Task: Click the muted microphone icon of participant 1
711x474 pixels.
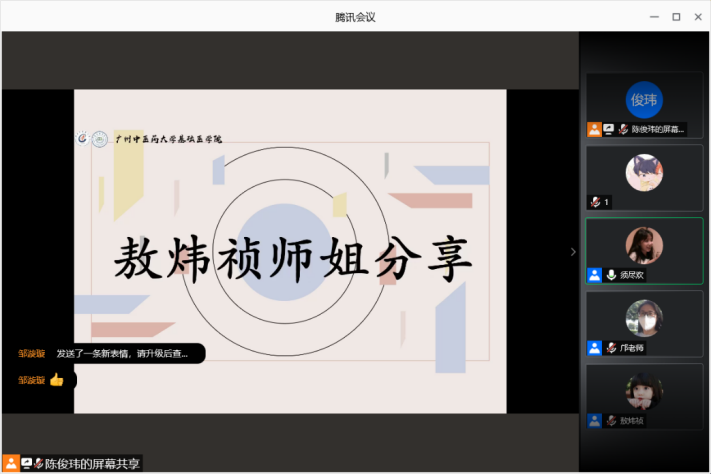Action: pos(595,202)
